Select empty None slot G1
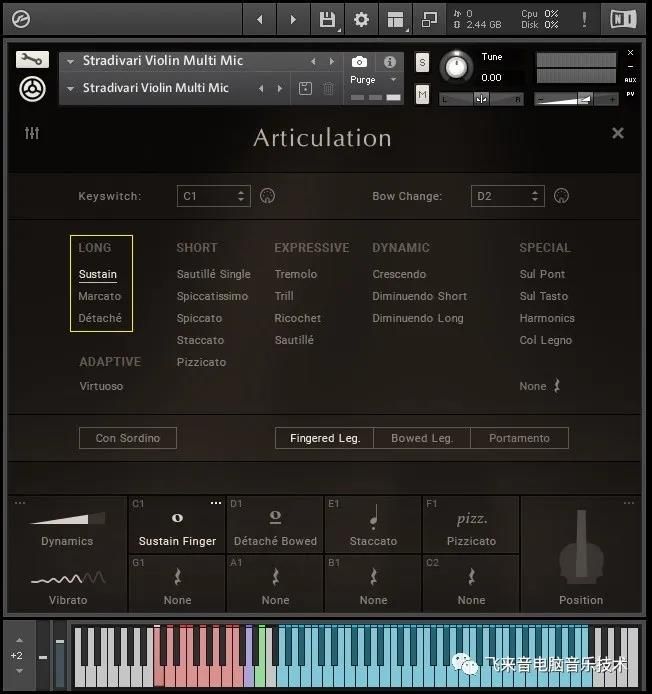The width and height of the screenshot is (652, 694). (x=177, y=583)
